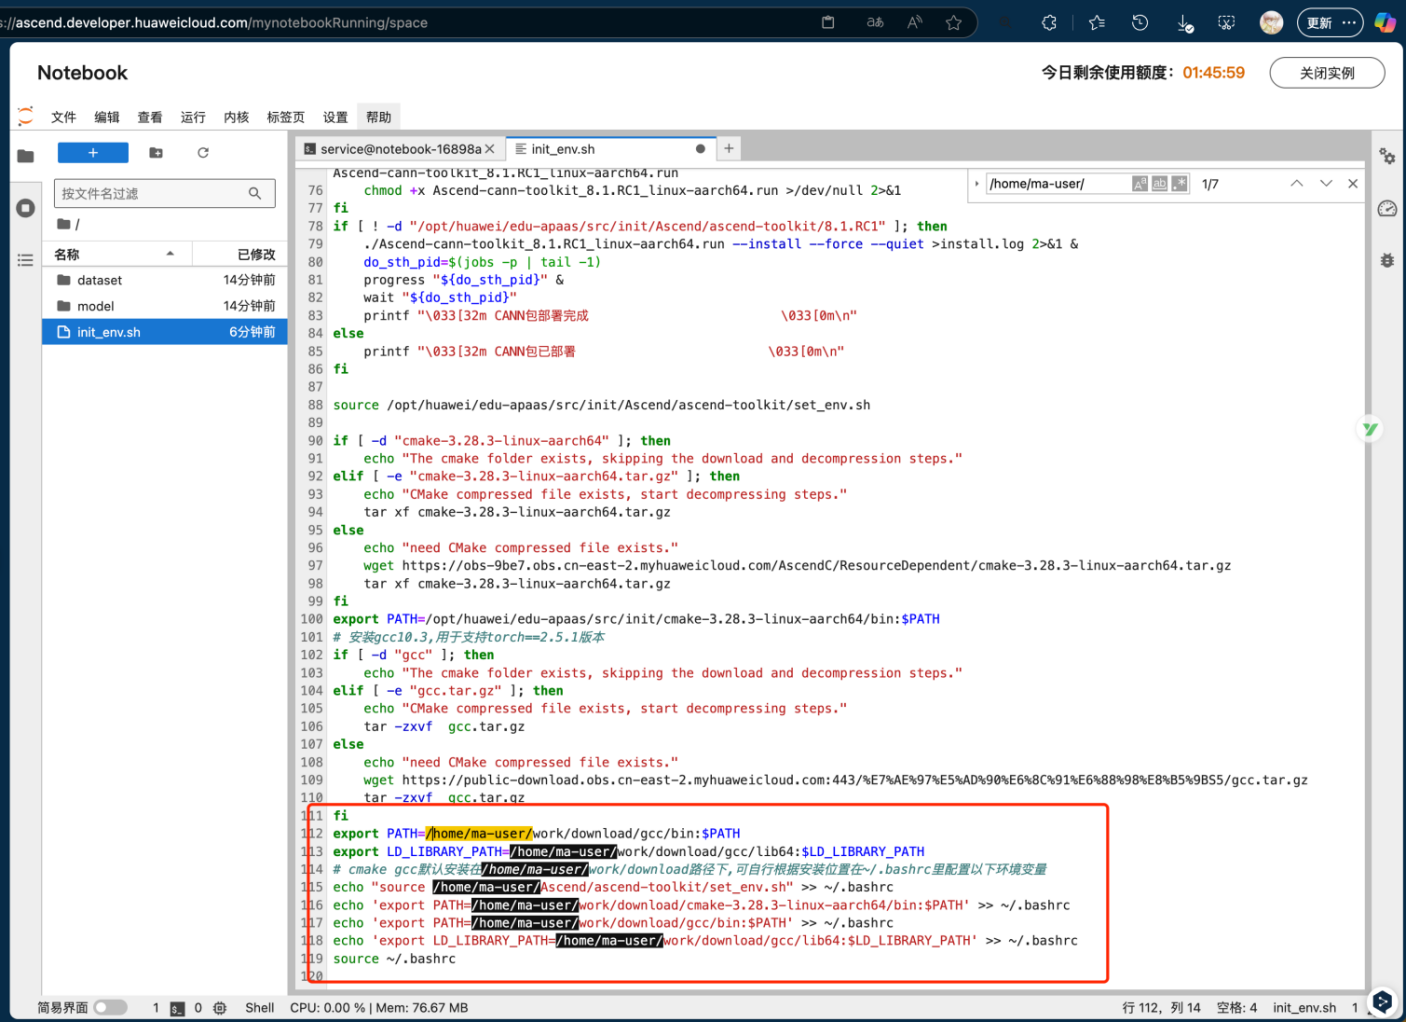Sort files by 名称 column
Viewport: 1407px width, 1022px height.
pyautogui.click(x=115, y=254)
